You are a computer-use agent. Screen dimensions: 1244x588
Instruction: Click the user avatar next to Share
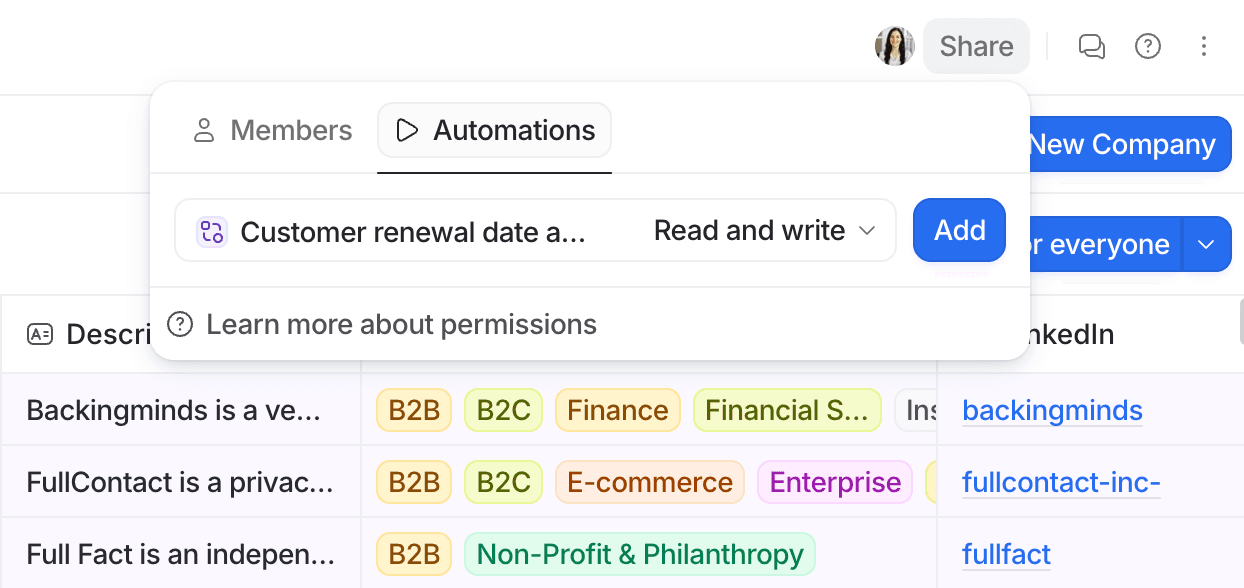click(x=895, y=45)
